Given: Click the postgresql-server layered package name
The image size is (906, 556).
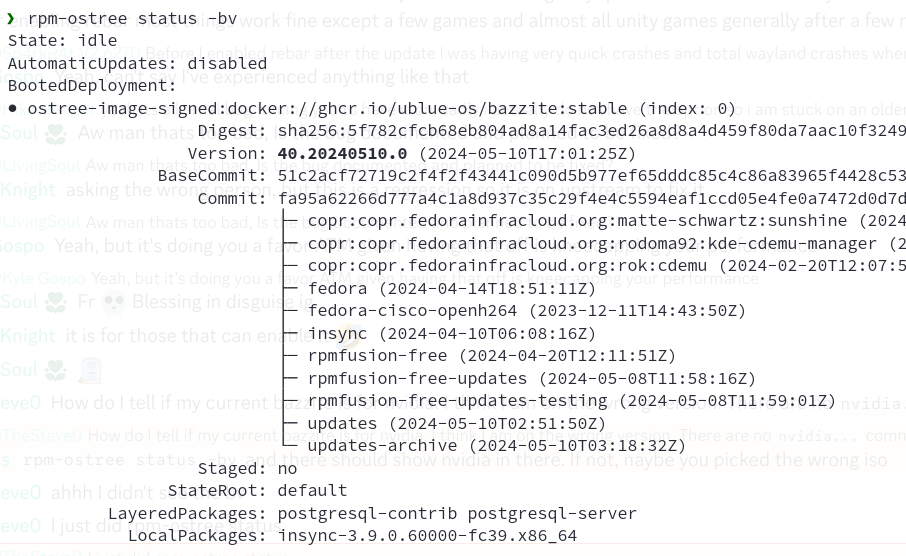Looking at the screenshot, I should (x=552, y=514).
